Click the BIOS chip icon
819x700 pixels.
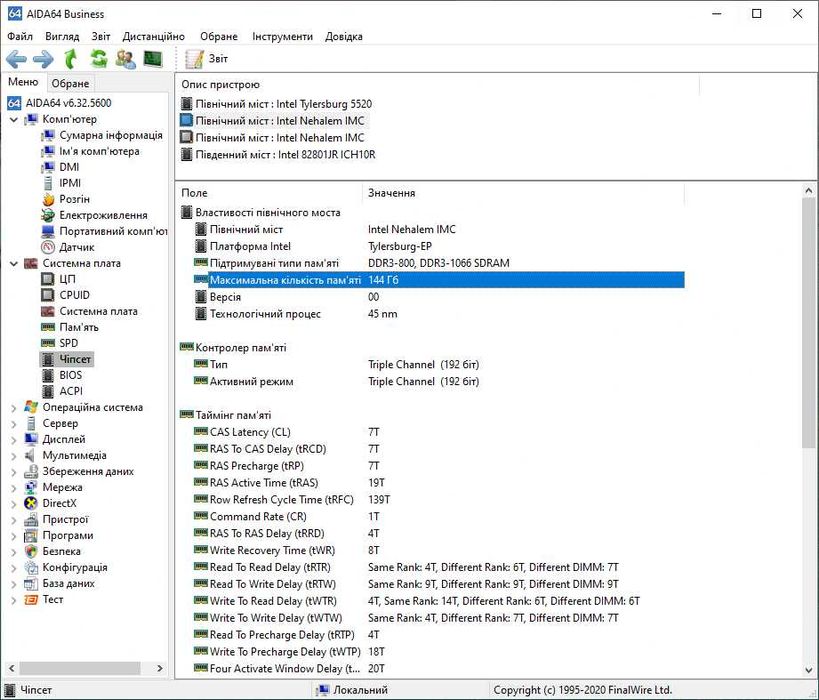(x=48, y=376)
